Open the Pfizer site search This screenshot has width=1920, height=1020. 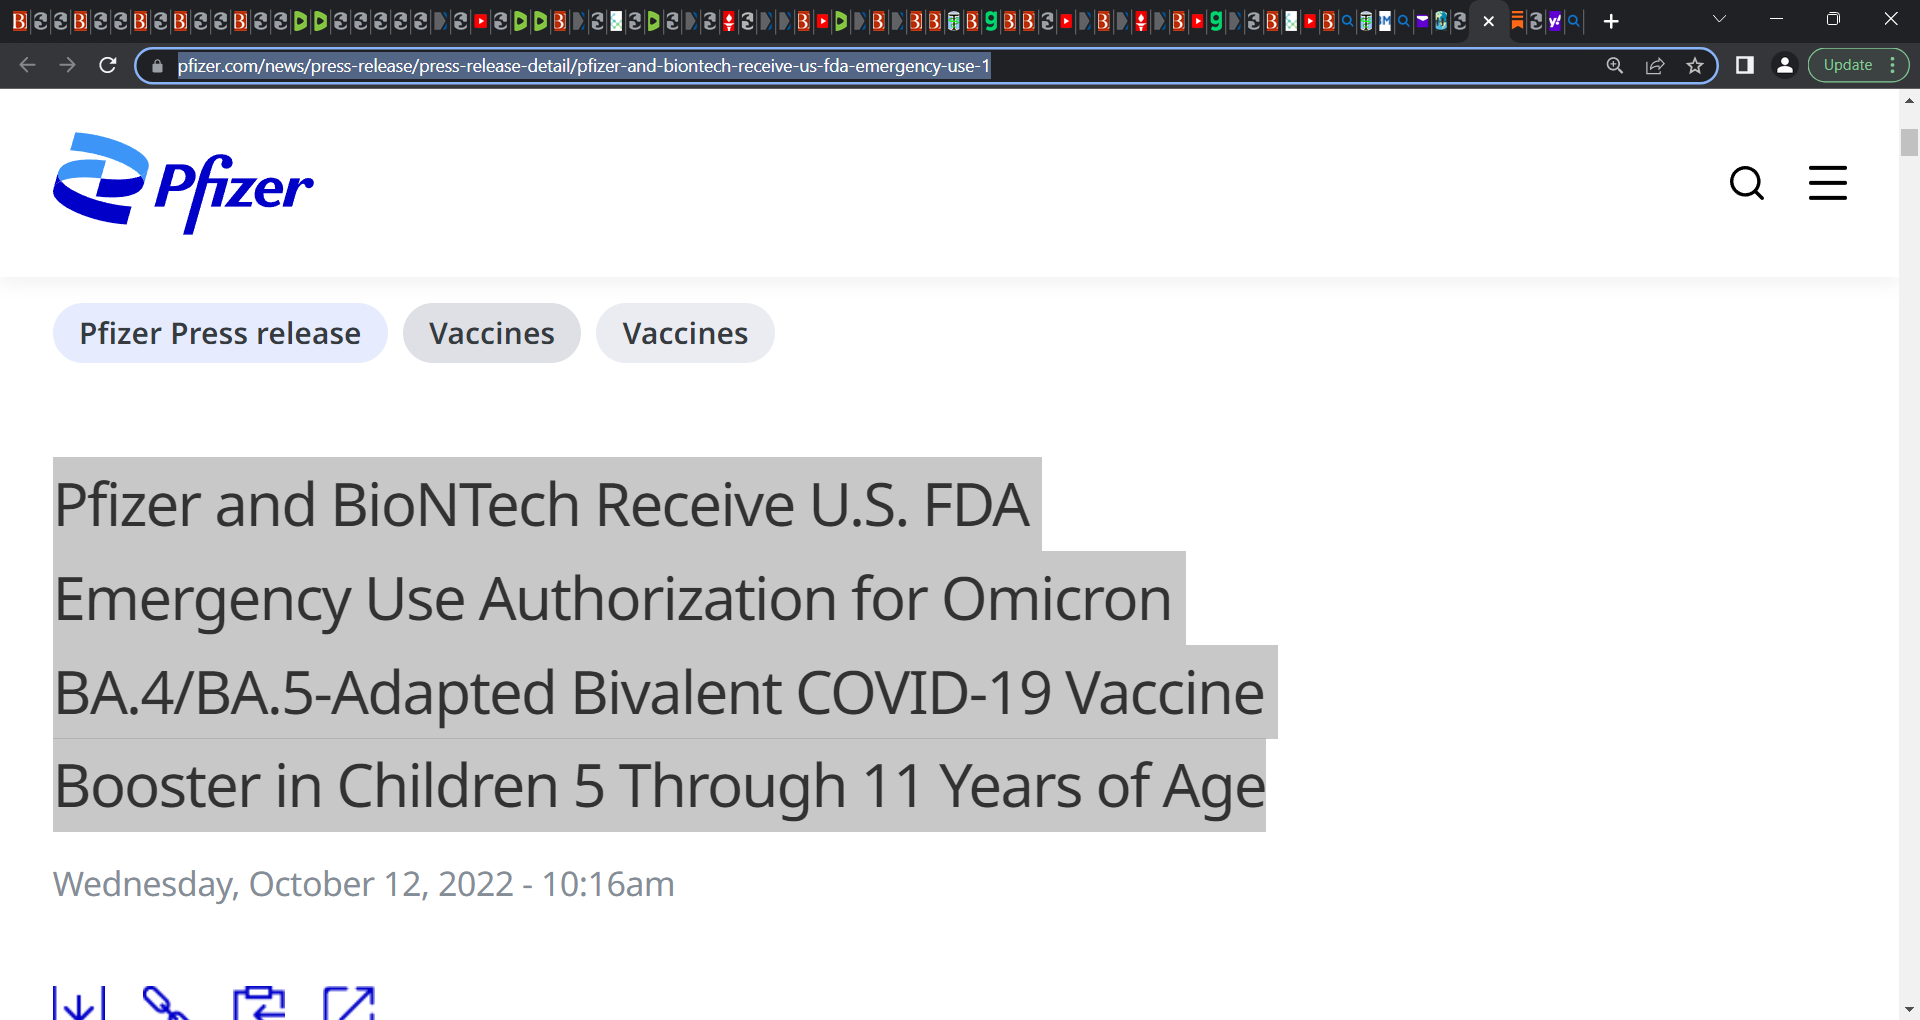click(x=1747, y=183)
